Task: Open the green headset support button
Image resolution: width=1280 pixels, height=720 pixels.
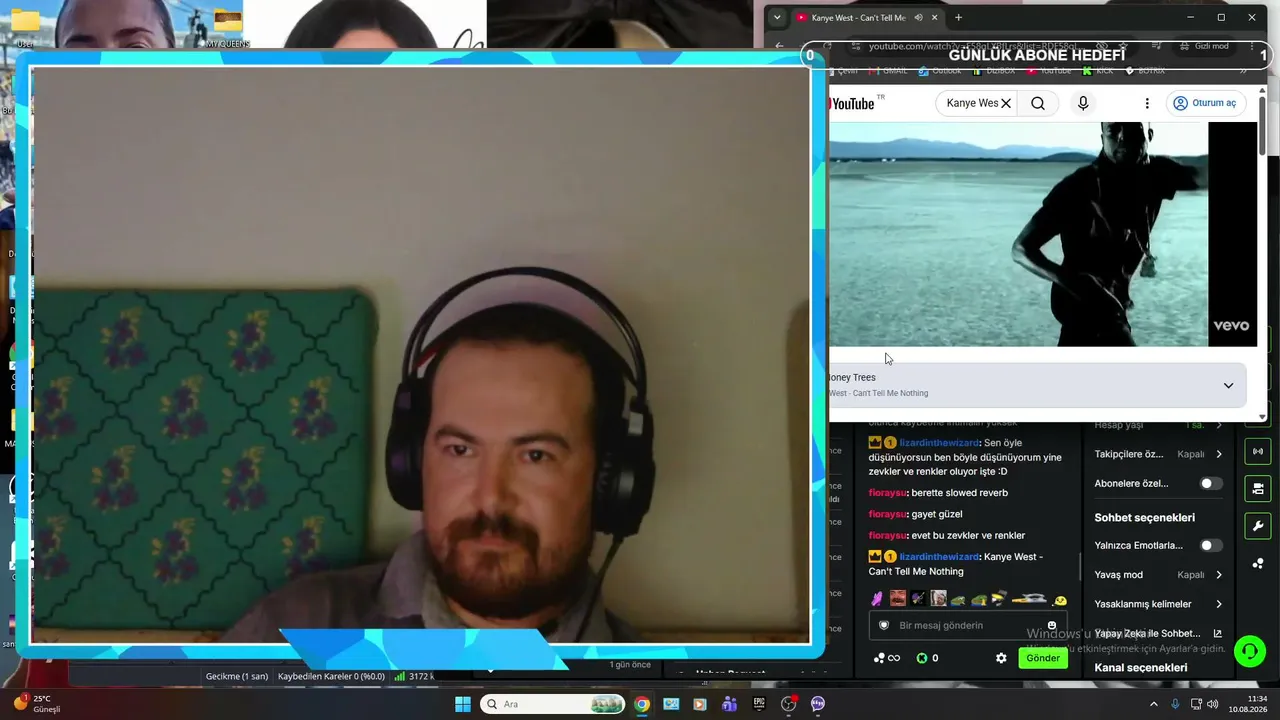Action: pos(1249,652)
